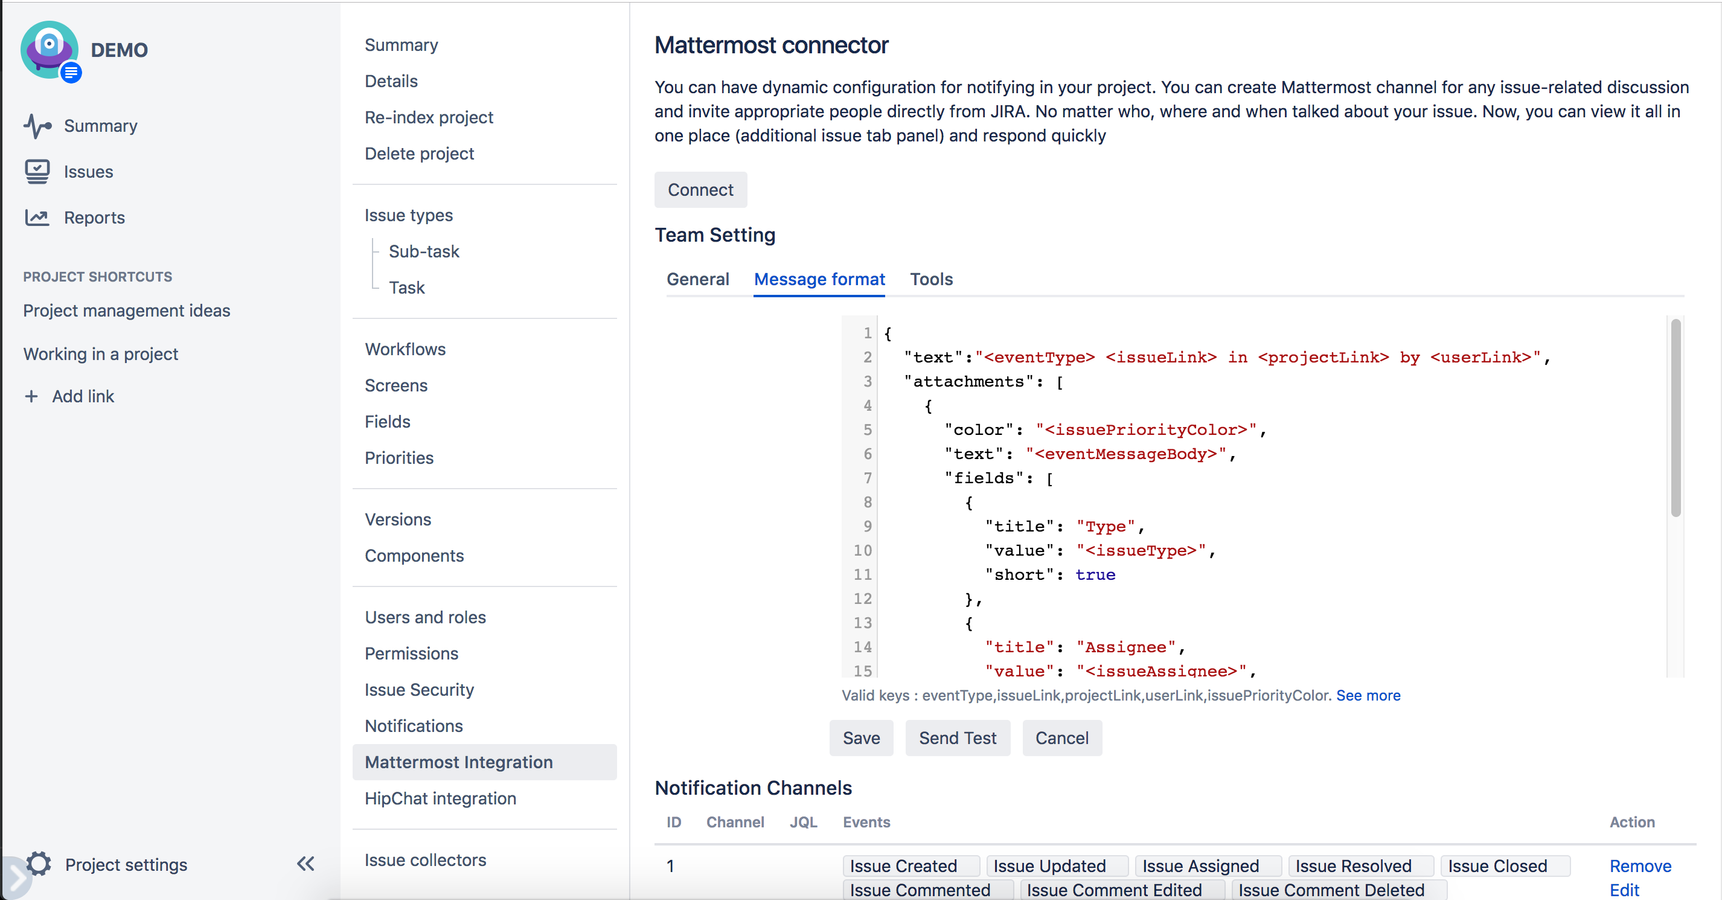Screen dimensions: 1722x900
Task: Click the JQL column header
Action: [x=803, y=822]
